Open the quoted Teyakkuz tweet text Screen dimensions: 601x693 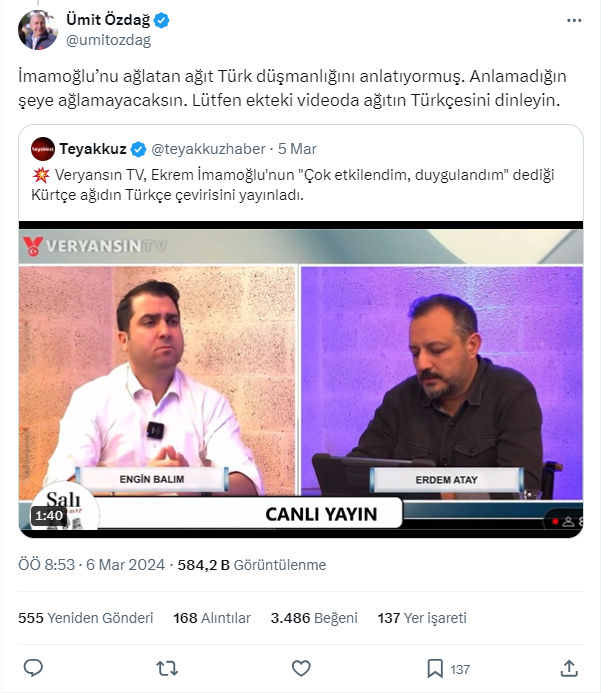point(293,185)
